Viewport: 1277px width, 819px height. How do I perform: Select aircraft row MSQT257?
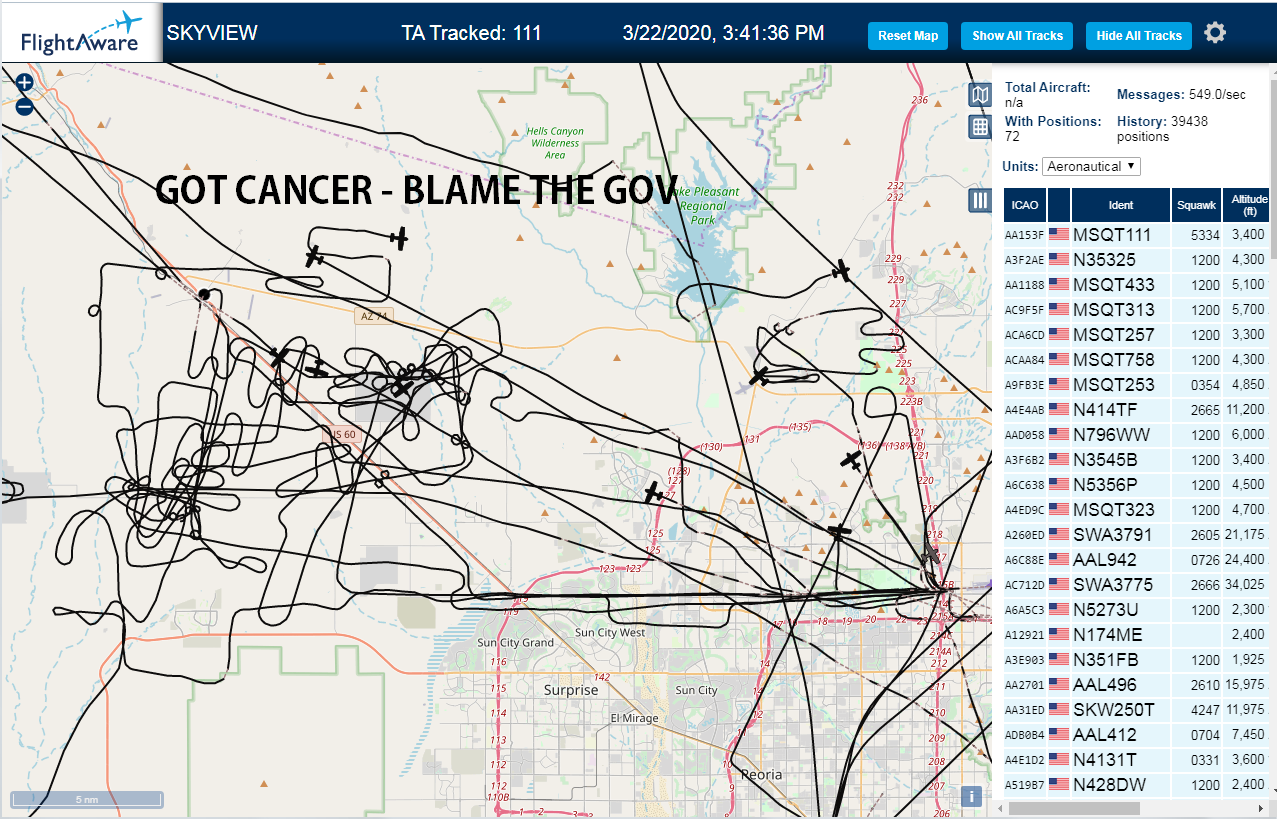coord(1137,335)
